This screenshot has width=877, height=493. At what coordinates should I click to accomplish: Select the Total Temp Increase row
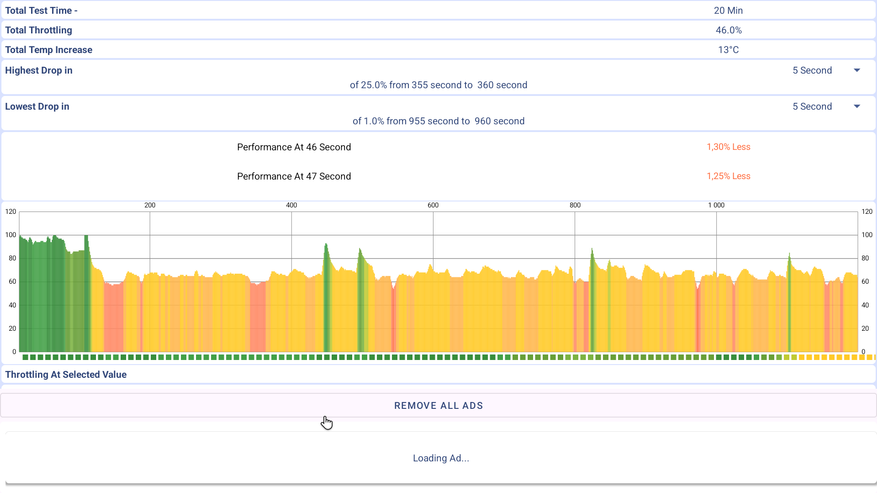[x=438, y=50]
